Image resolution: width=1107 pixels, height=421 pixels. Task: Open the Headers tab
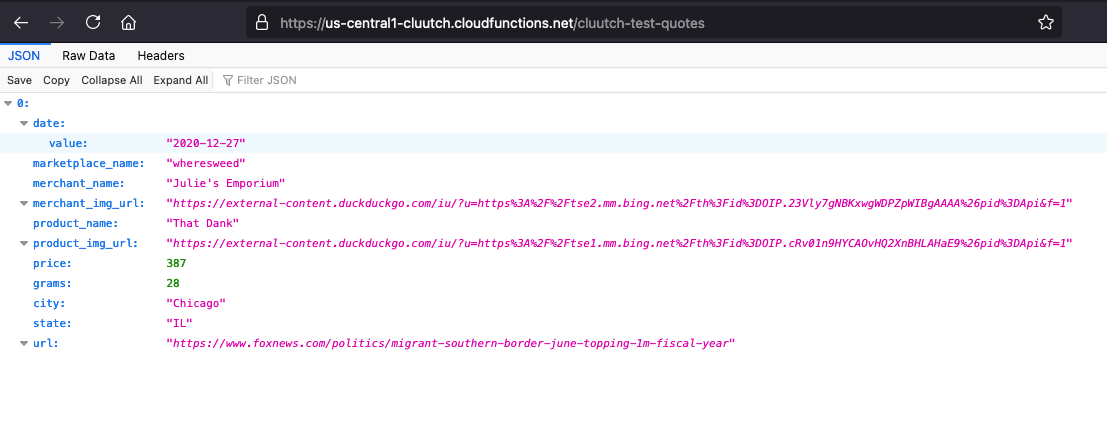tap(161, 56)
